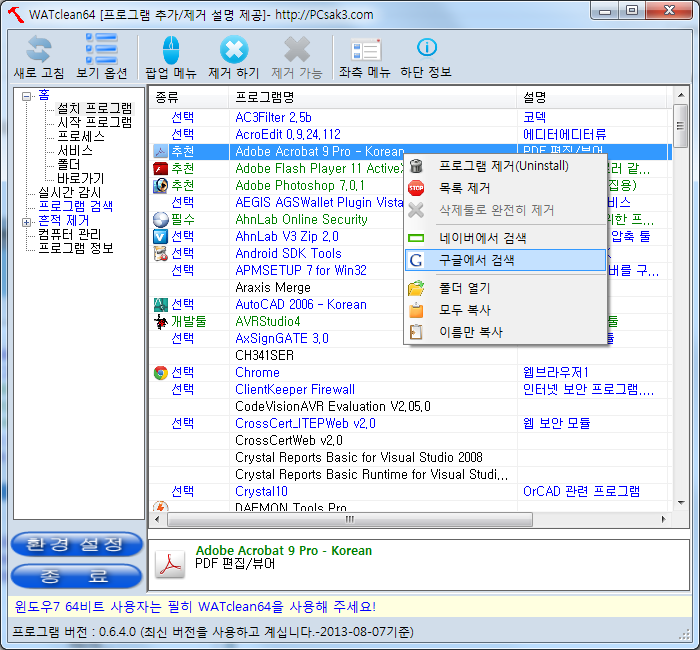Choose 폴더 열기 from context menu

(505, 288)
